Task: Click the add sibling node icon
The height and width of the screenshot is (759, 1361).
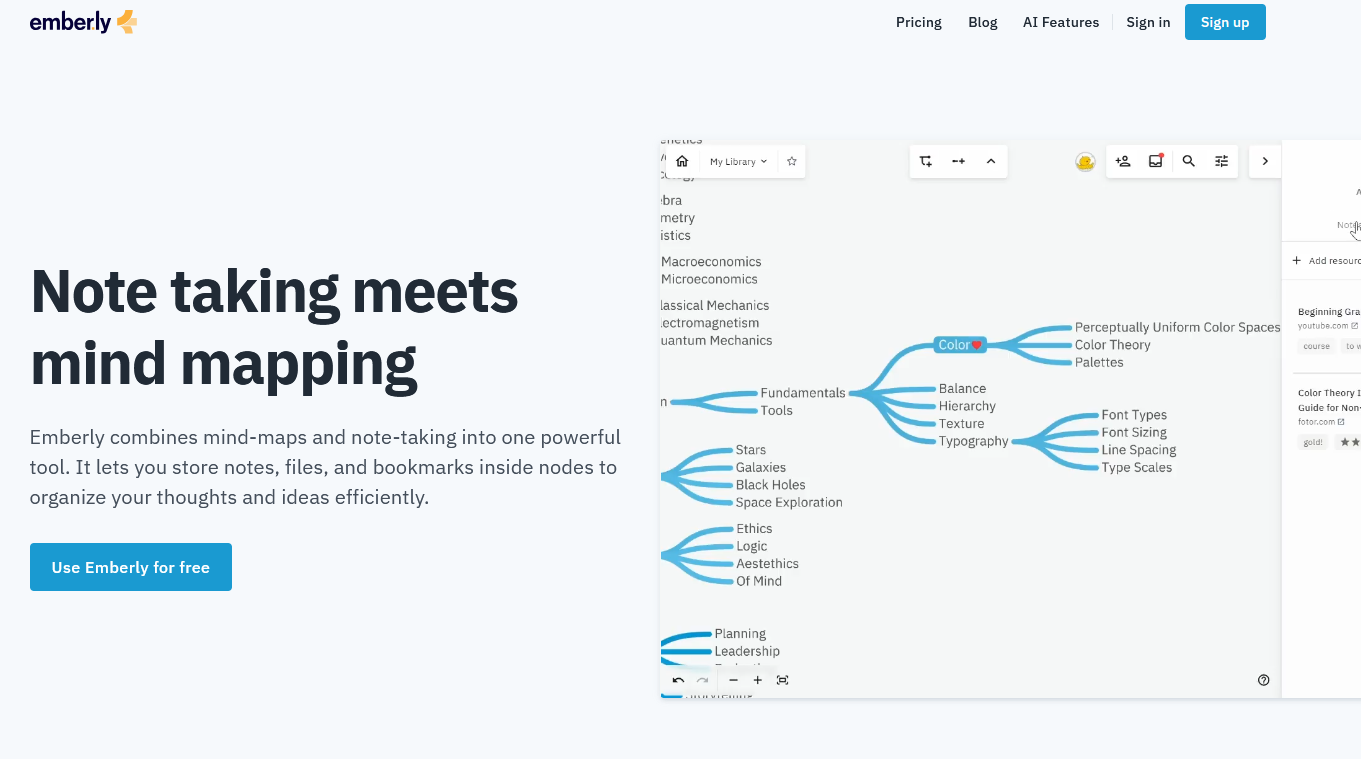Action: (958, 161)
